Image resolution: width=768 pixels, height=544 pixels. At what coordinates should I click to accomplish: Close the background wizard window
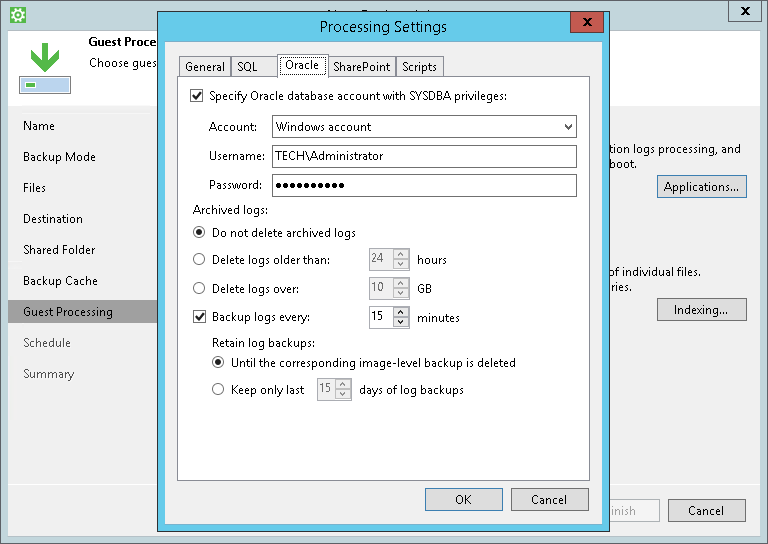745,11
